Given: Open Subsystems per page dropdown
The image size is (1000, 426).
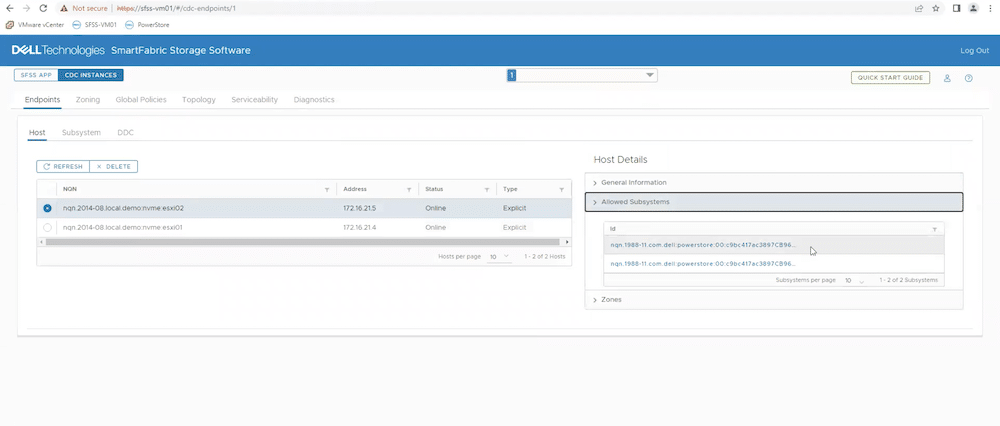Looking at the screenshot, I should (854, 281).
